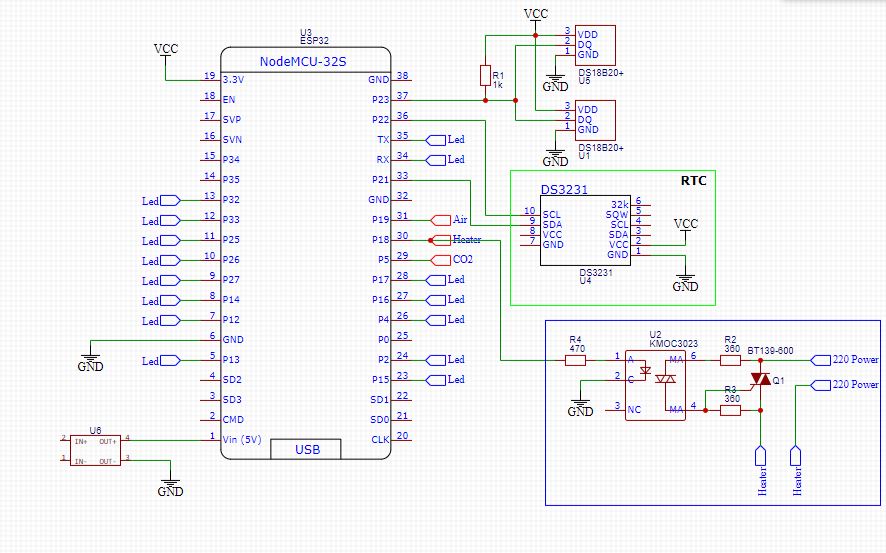Screen dimensions: 886x553
Task: Click the GND symbol below U6 module
Action: [x=171, y=490]
